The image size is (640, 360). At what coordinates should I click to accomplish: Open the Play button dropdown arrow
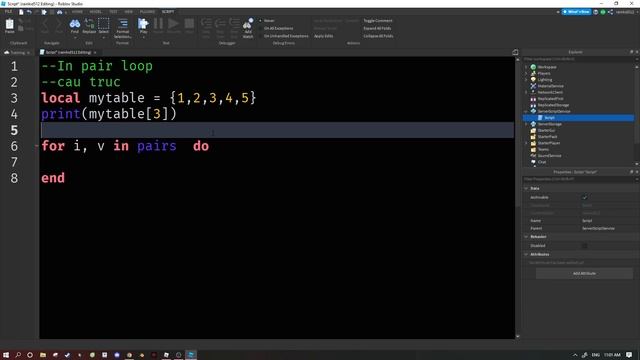(143, 38)
